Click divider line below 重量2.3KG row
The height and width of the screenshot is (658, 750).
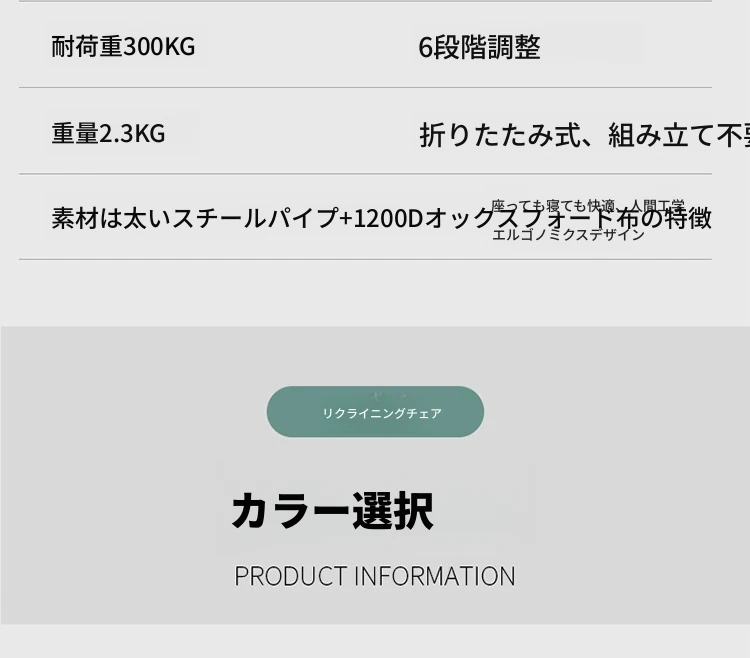(x=365, y=174)
